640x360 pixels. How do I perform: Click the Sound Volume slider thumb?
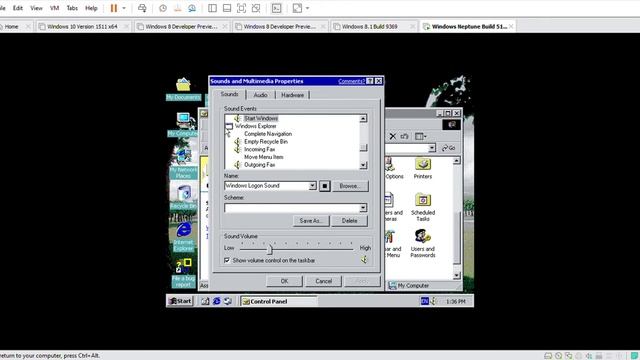pyautogui.click(x=270, y=249)
